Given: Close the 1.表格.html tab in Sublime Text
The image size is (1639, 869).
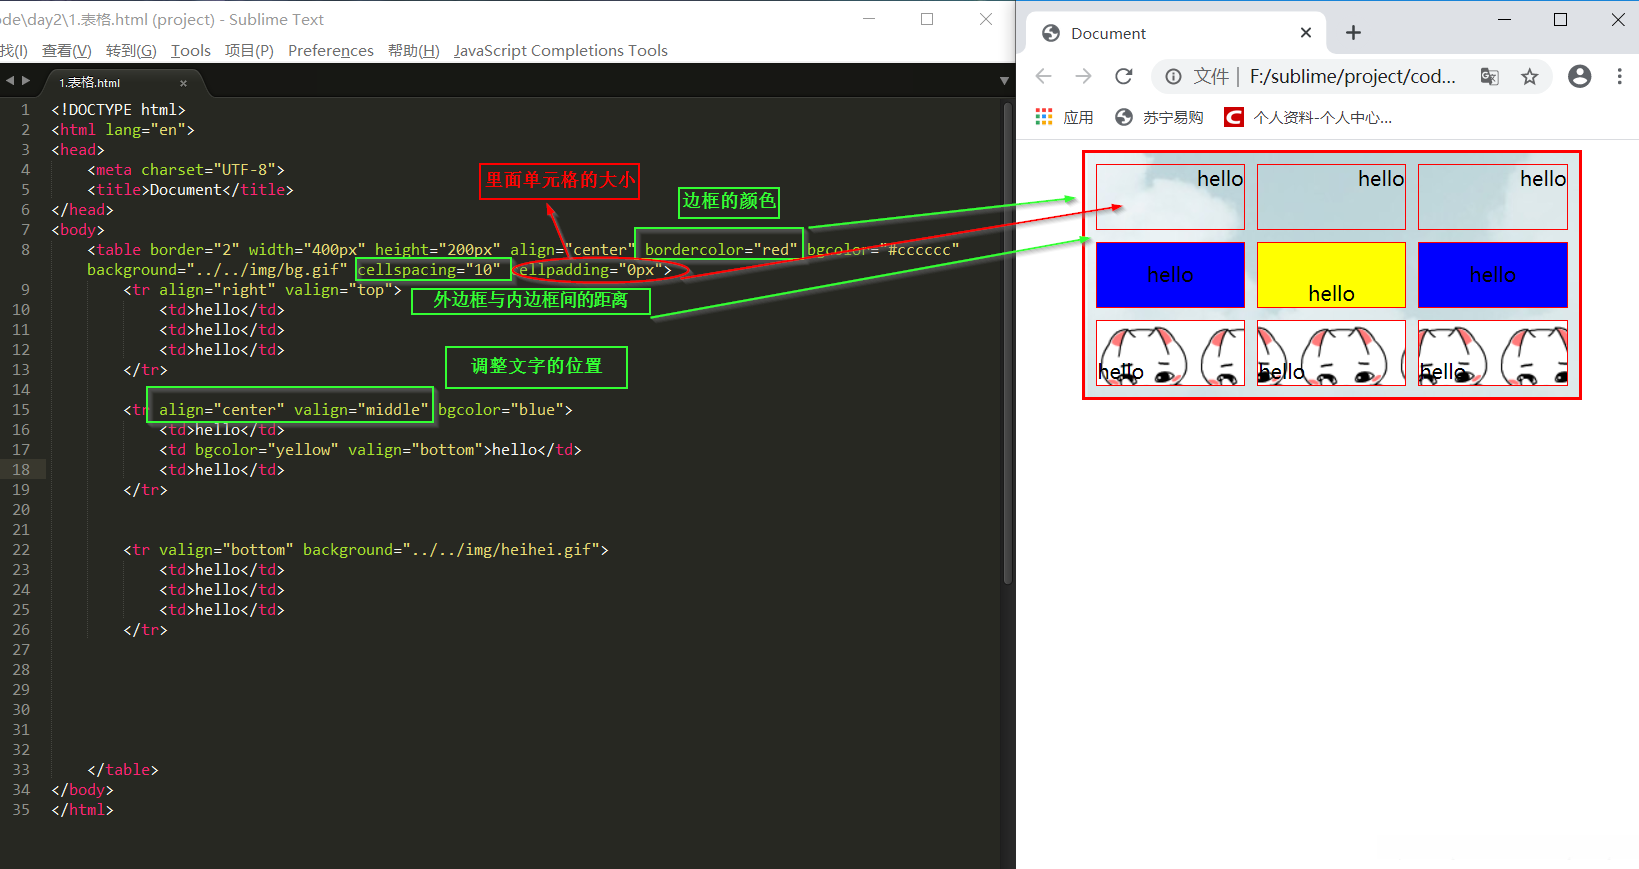Looking at the screenshot, I should [x=183, y=83].
